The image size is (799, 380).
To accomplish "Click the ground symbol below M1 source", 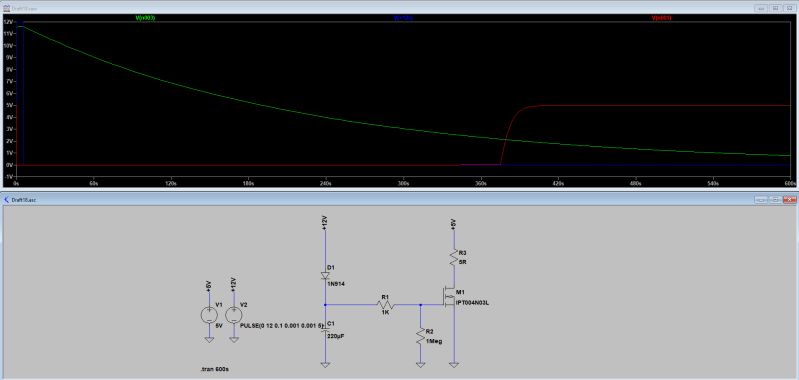I will (454, 364).
